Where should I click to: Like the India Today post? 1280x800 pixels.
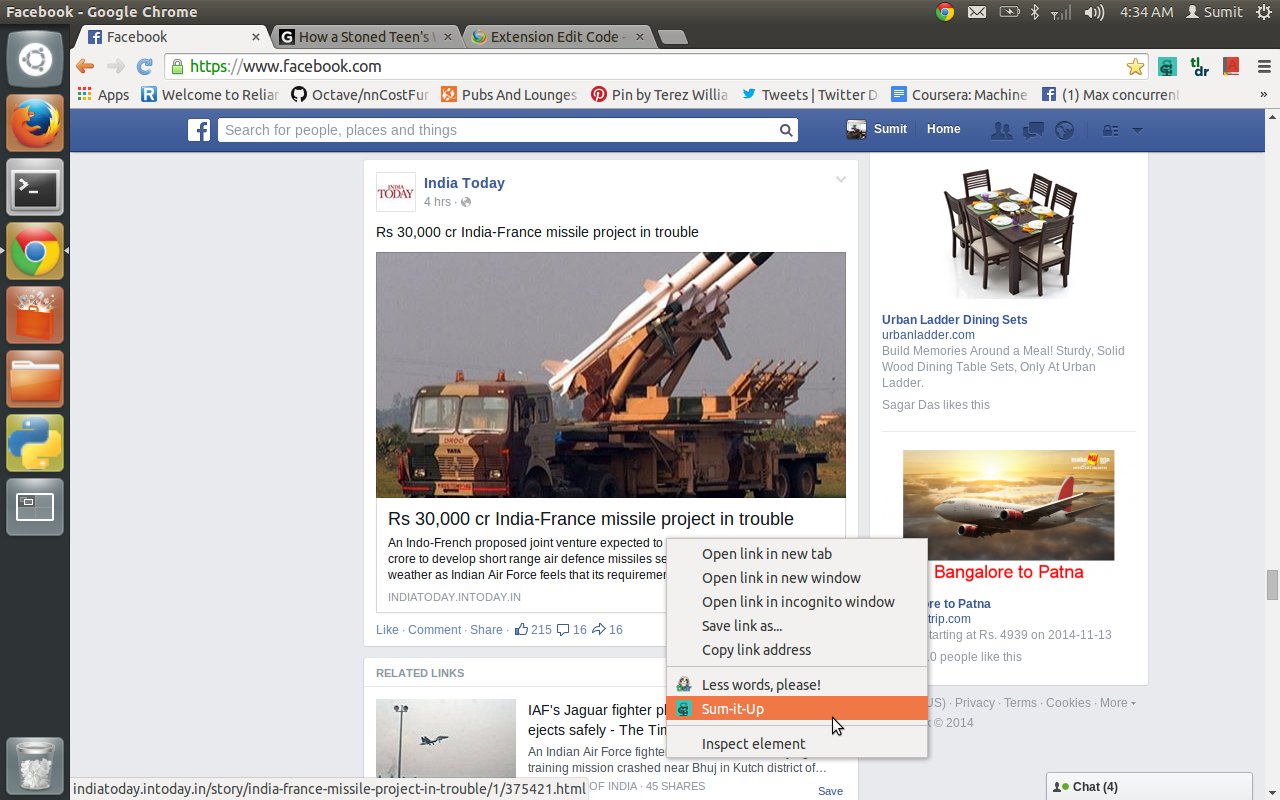(387, 630)
